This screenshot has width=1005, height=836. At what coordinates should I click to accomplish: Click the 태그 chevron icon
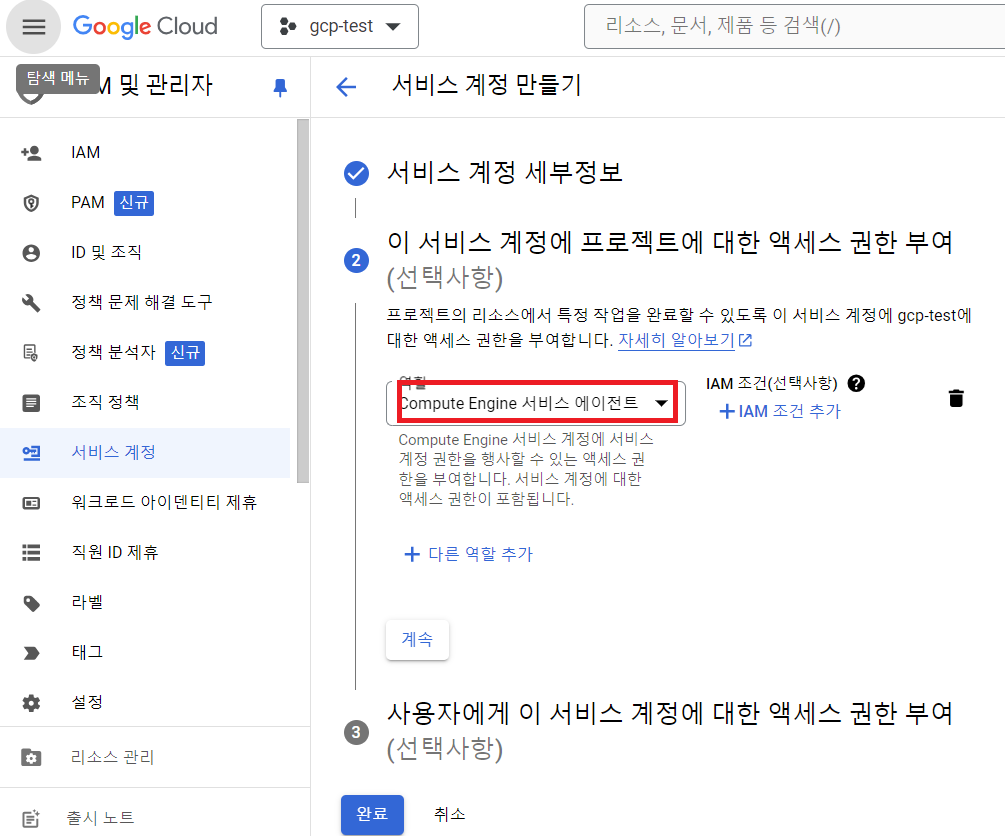coord(31,653)
